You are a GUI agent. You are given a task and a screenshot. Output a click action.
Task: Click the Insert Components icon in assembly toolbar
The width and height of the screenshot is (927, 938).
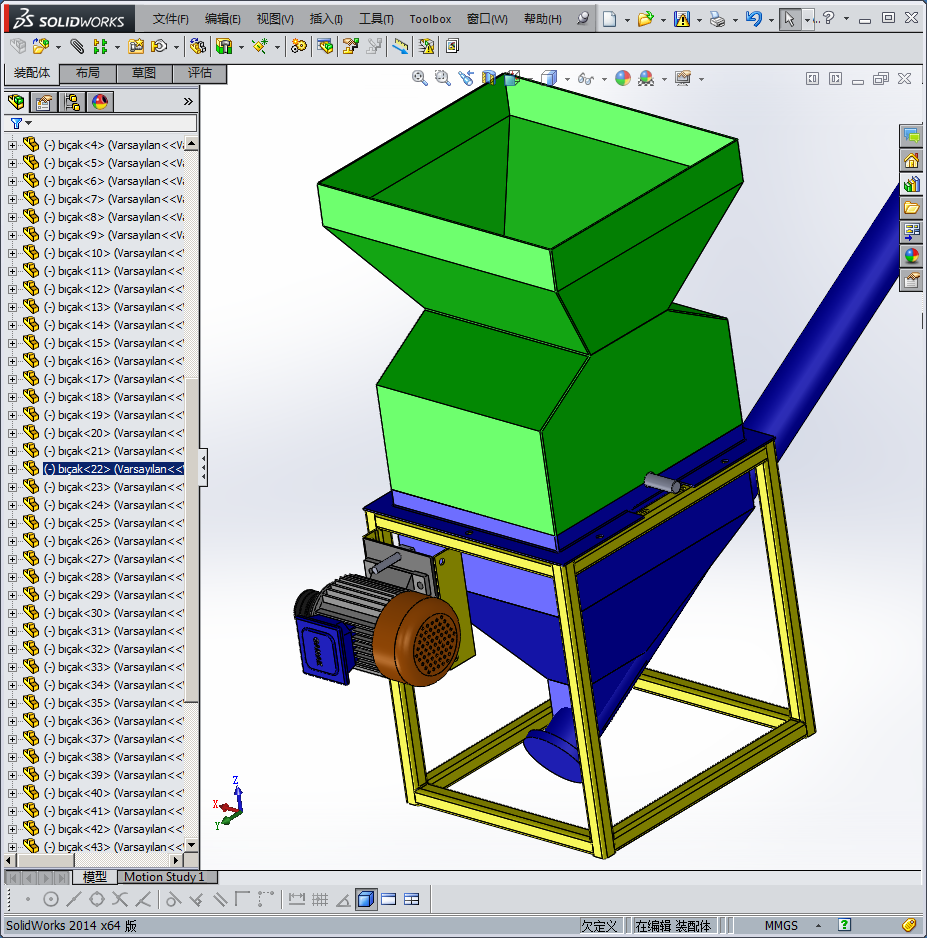pos(41,46)
